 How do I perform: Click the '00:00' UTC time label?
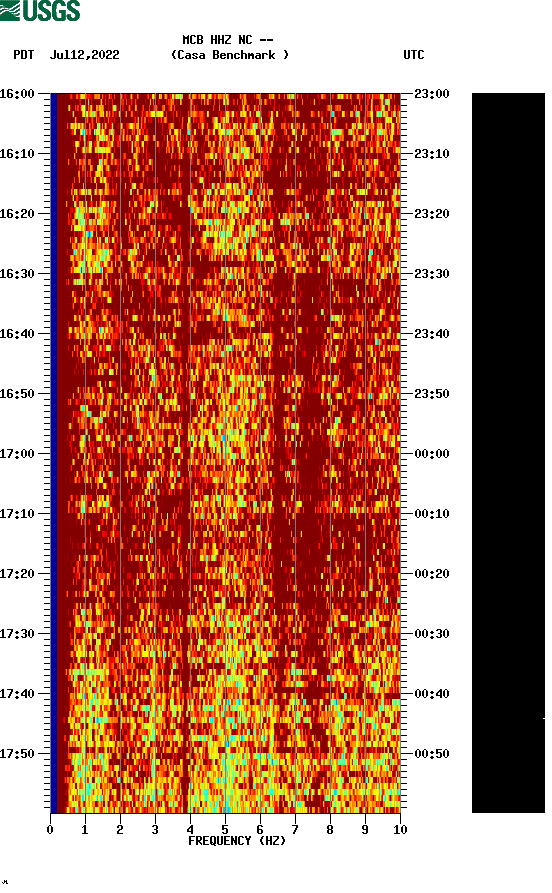click(432, 454)
